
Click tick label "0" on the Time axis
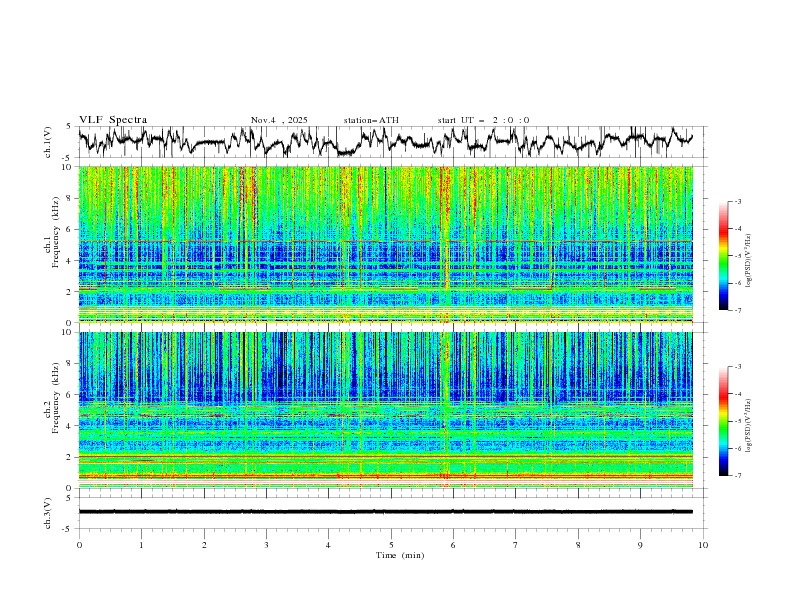pyautogui.click(x=79, y=545)
